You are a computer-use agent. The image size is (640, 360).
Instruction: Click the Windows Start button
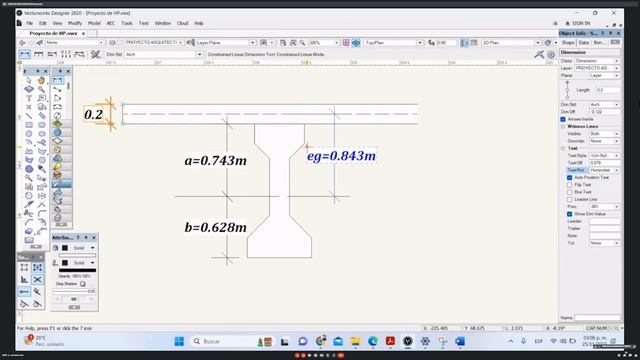pyautogui.click(x=179, y=341)
